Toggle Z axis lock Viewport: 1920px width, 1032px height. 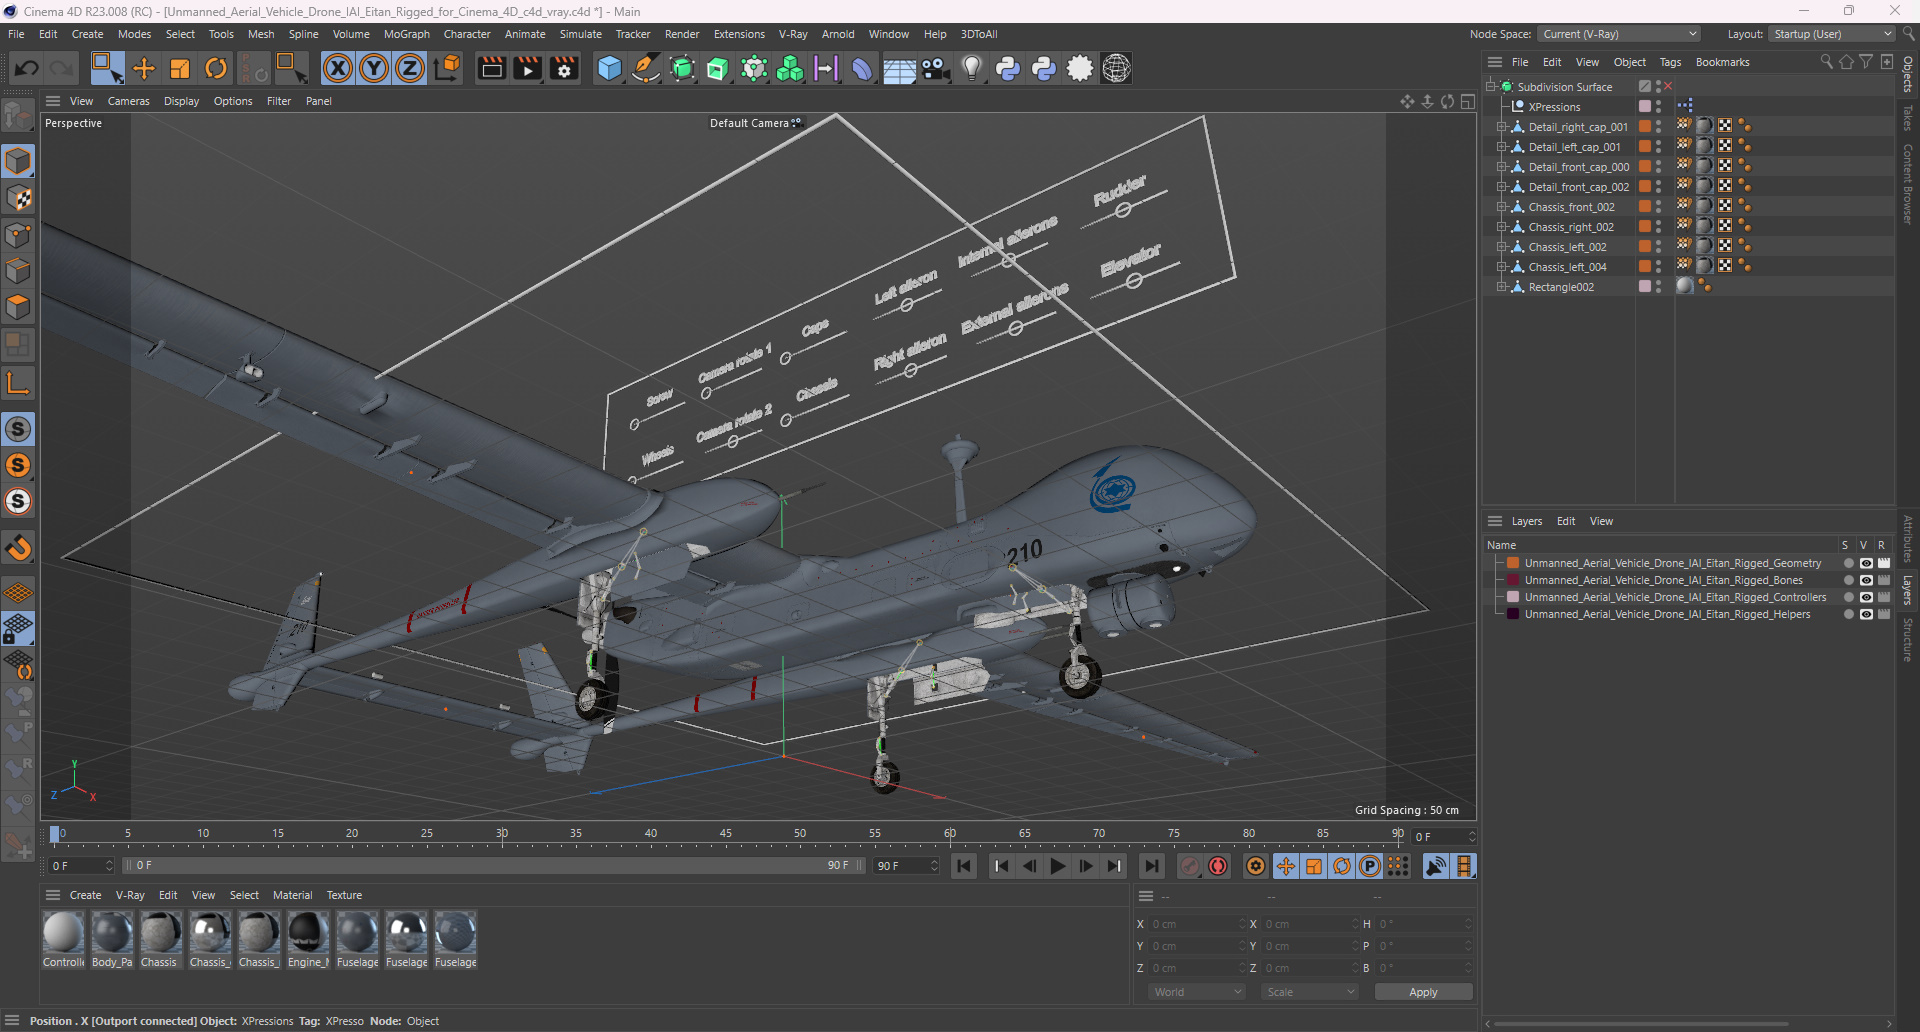point(410,68)
